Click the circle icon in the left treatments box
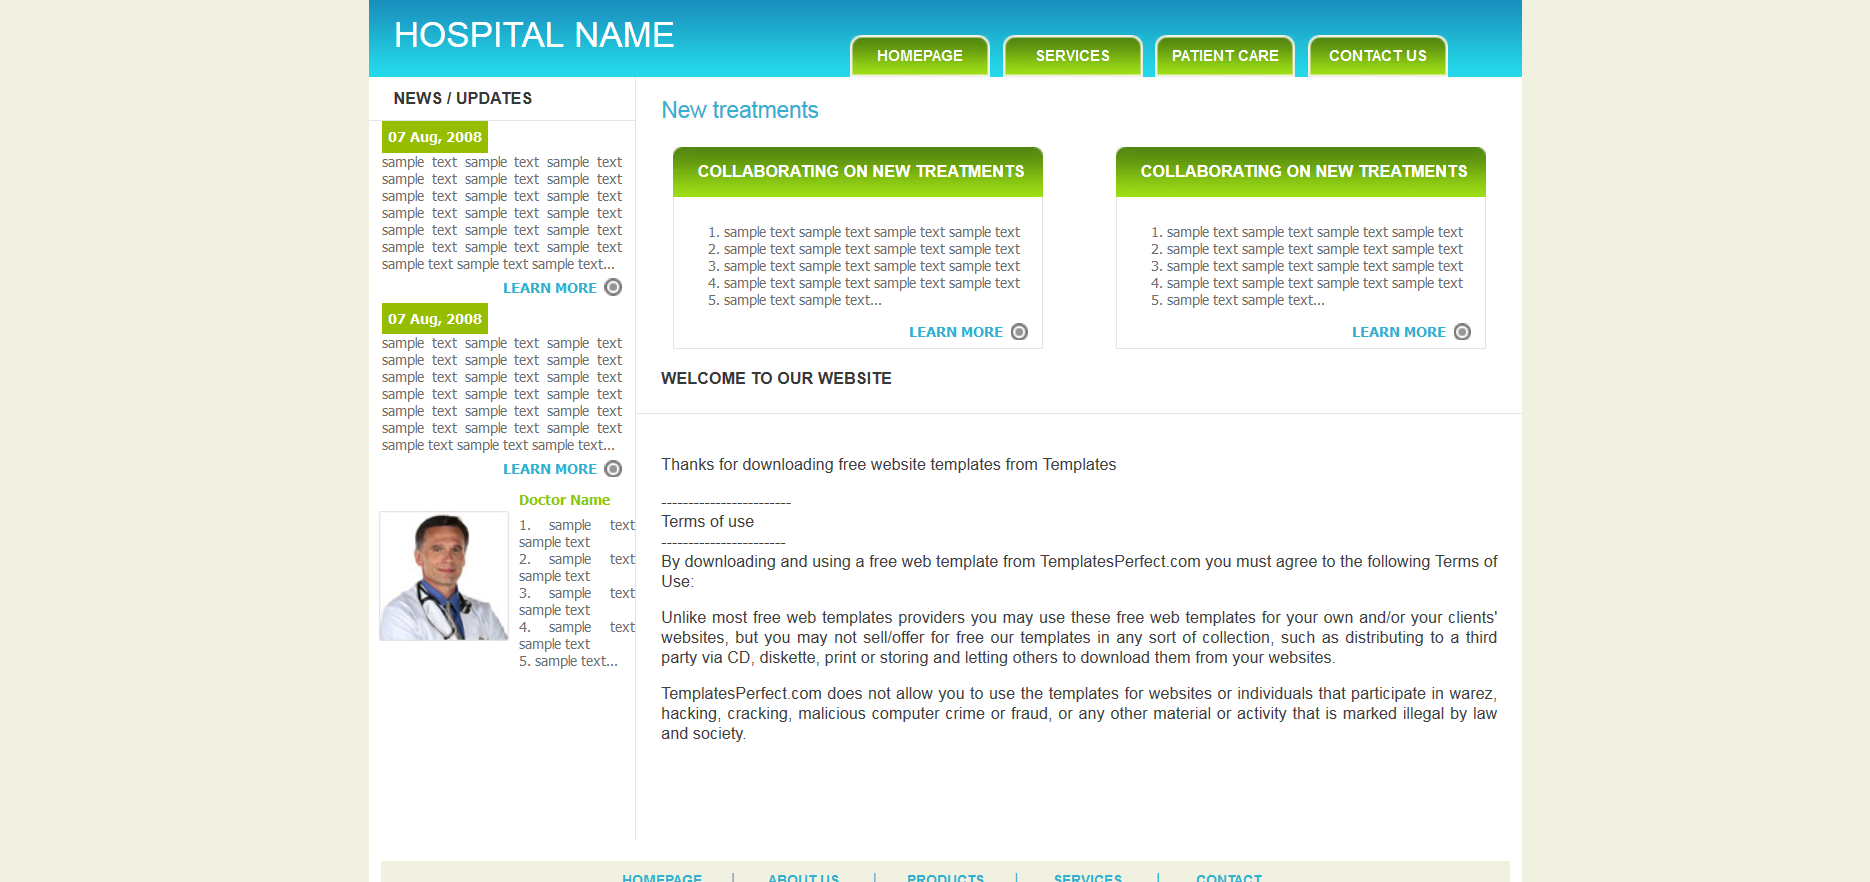The height and width of the screenshot is (882, 1870). (1019, 332)
